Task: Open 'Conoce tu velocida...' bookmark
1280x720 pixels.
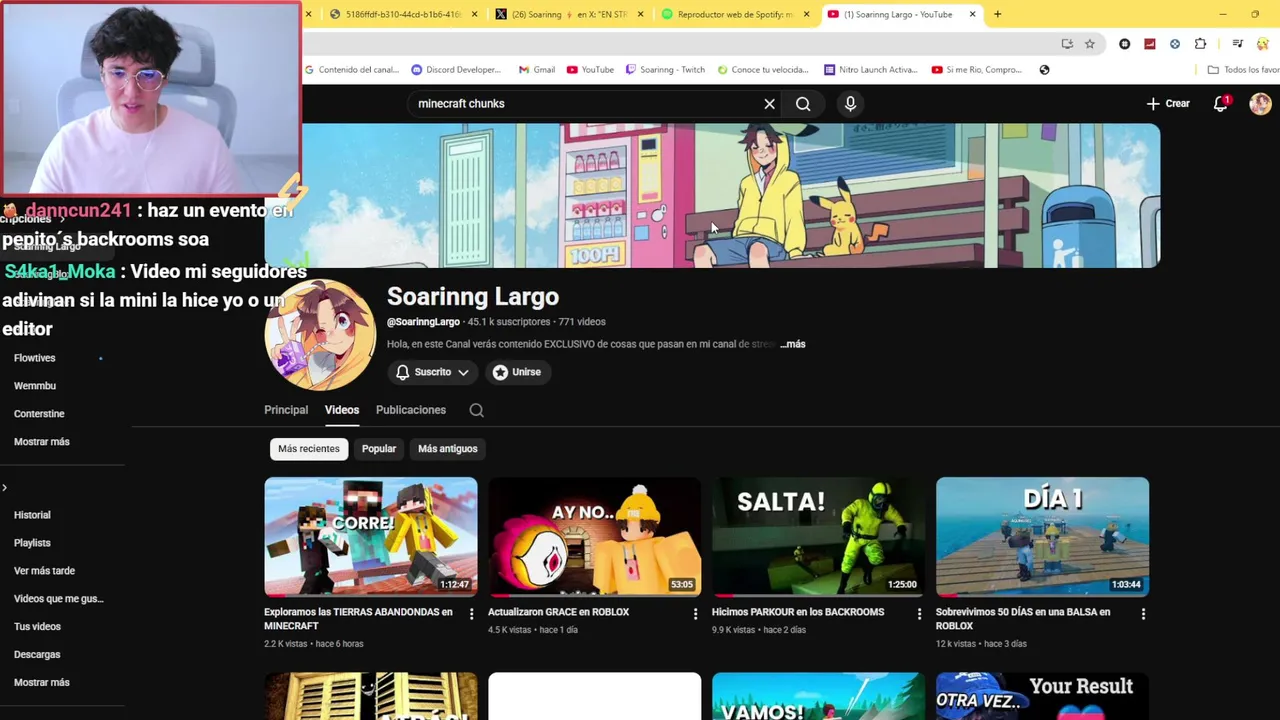Action: point(762,70)
